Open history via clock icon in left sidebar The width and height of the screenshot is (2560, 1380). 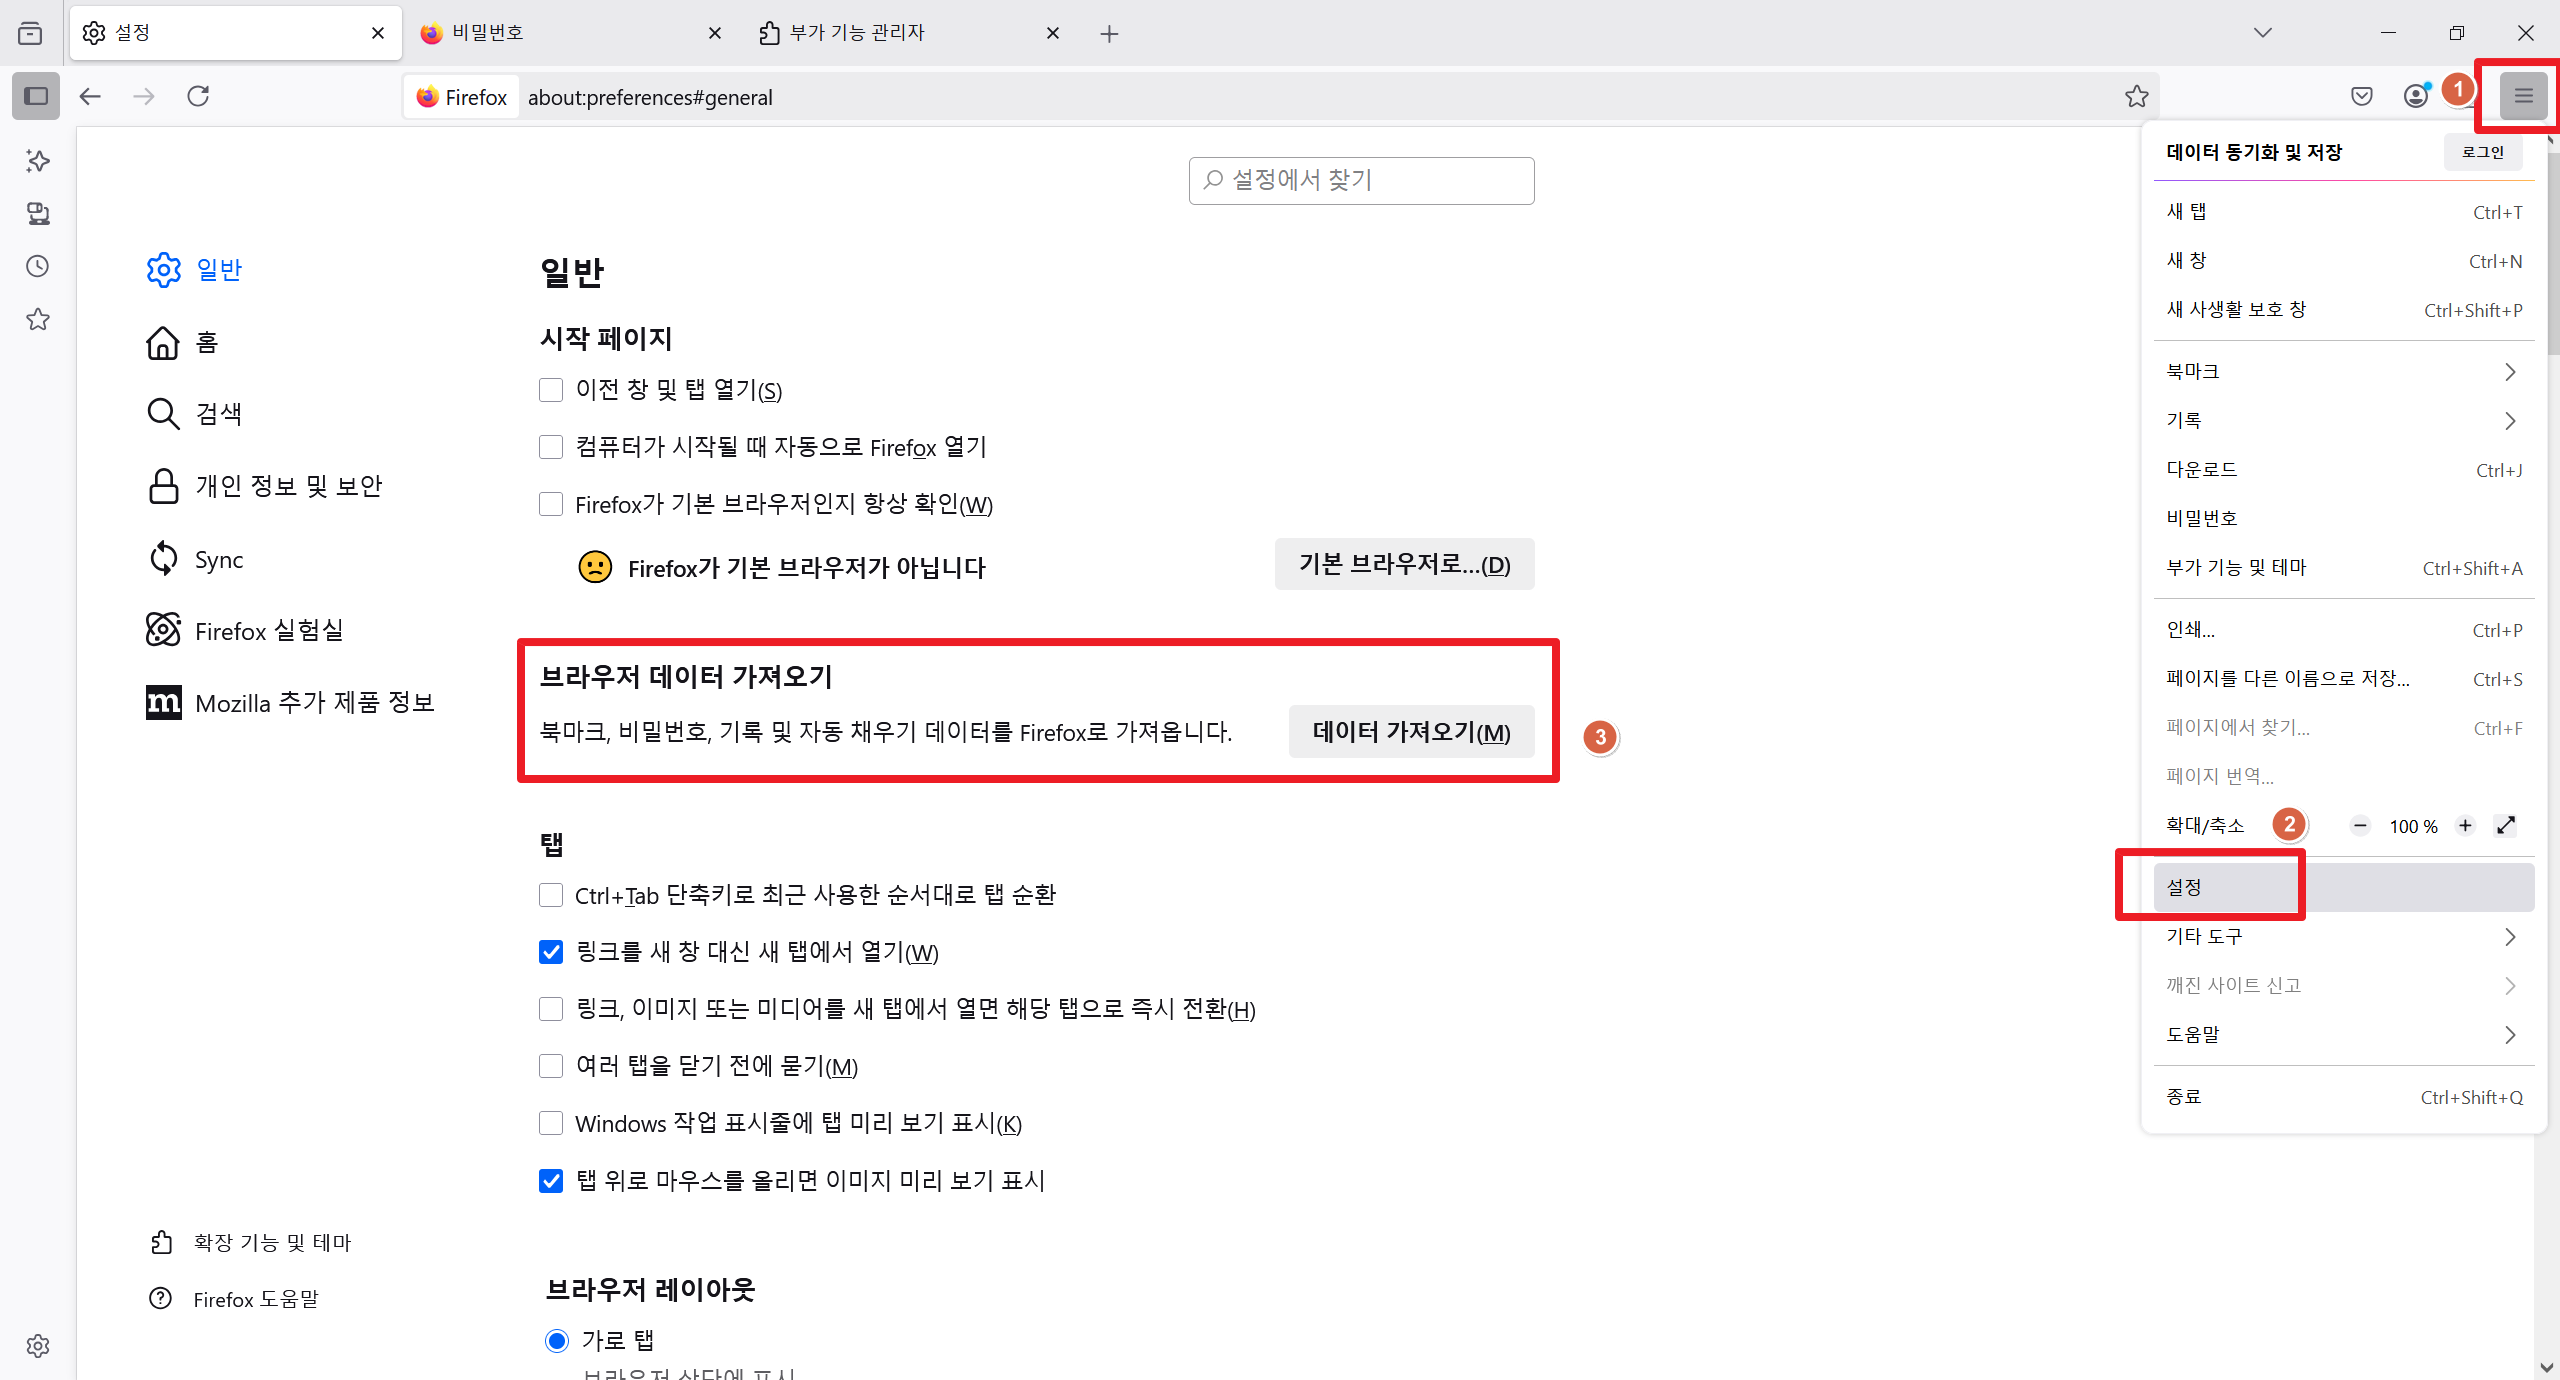pyautogui.click(x=36, y=266)
